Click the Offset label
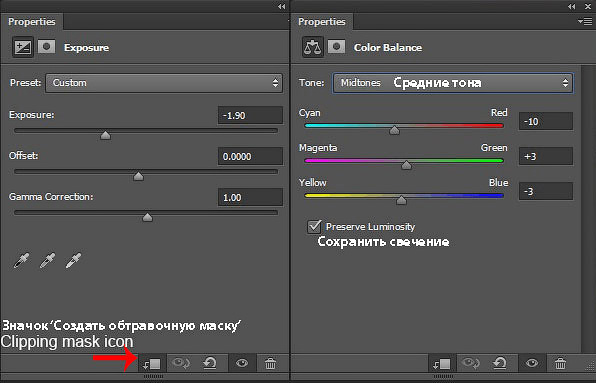 [x=24, y=156]
